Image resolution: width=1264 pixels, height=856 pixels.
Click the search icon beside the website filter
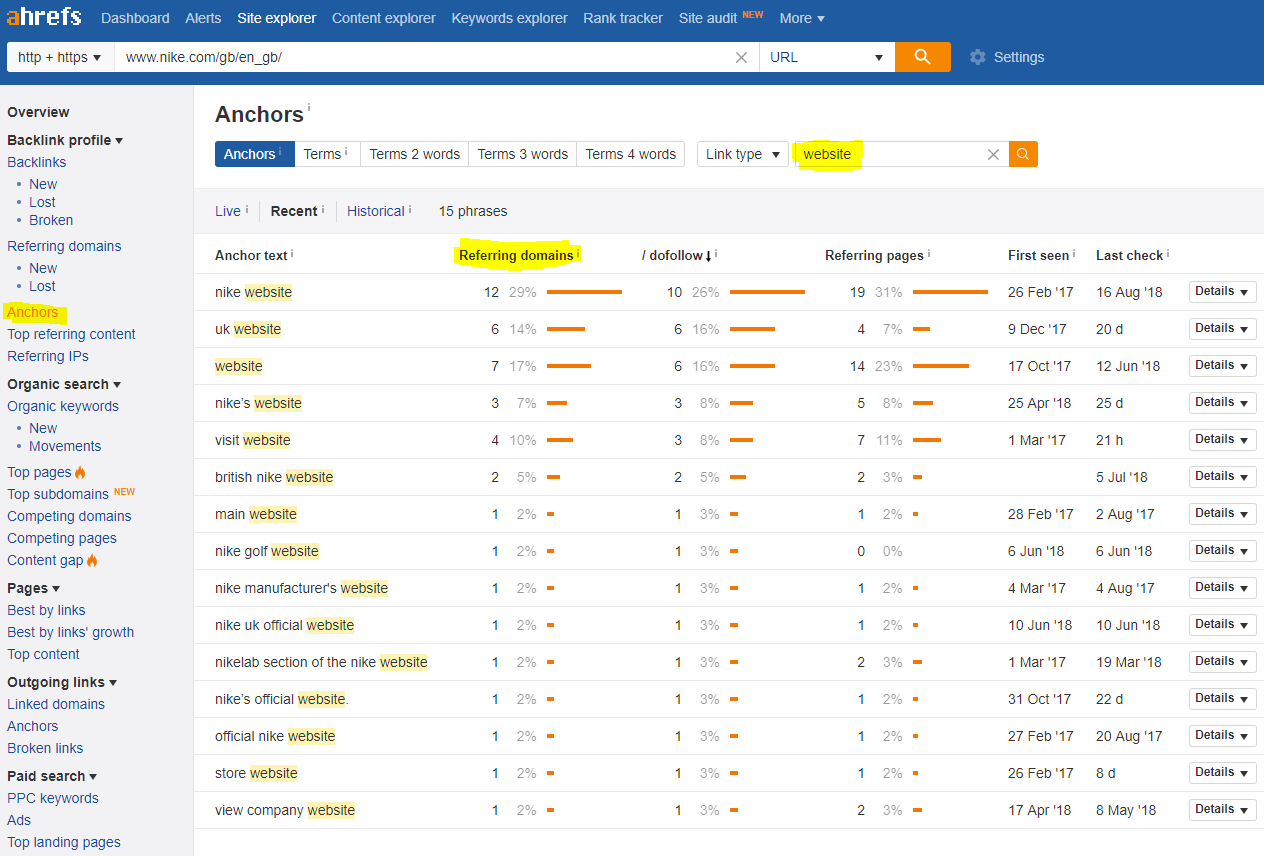pos(1022,154)
